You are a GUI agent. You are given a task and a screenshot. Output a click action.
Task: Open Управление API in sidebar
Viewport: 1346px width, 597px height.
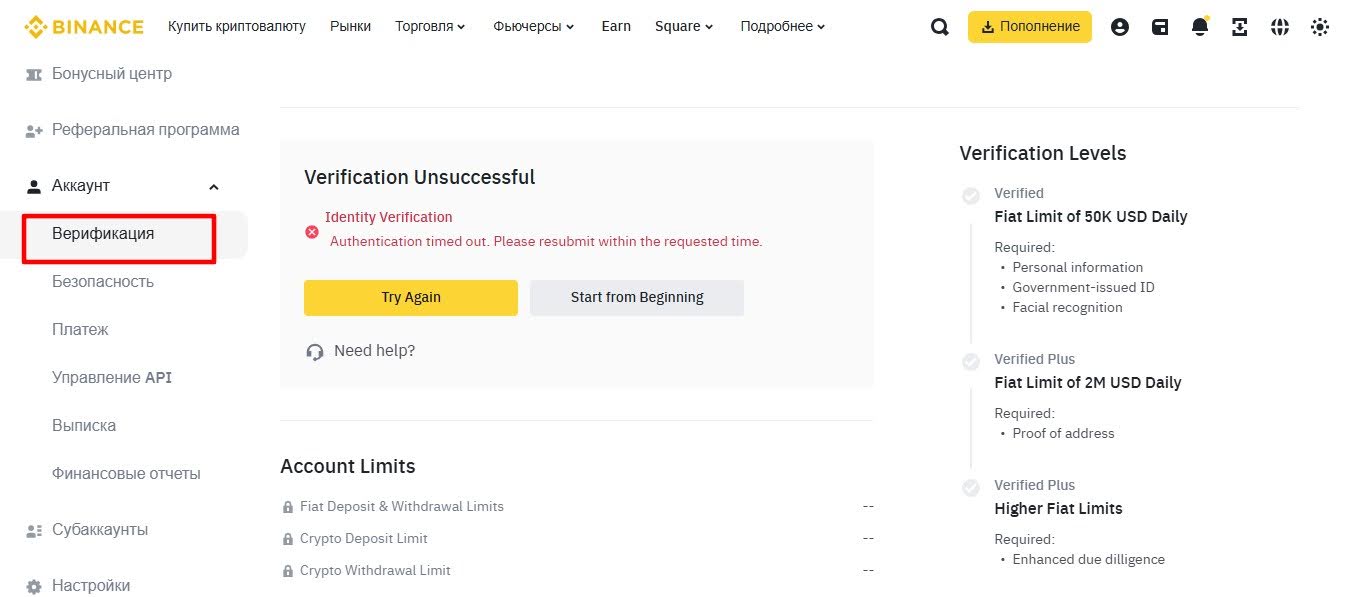pos(112,378)
